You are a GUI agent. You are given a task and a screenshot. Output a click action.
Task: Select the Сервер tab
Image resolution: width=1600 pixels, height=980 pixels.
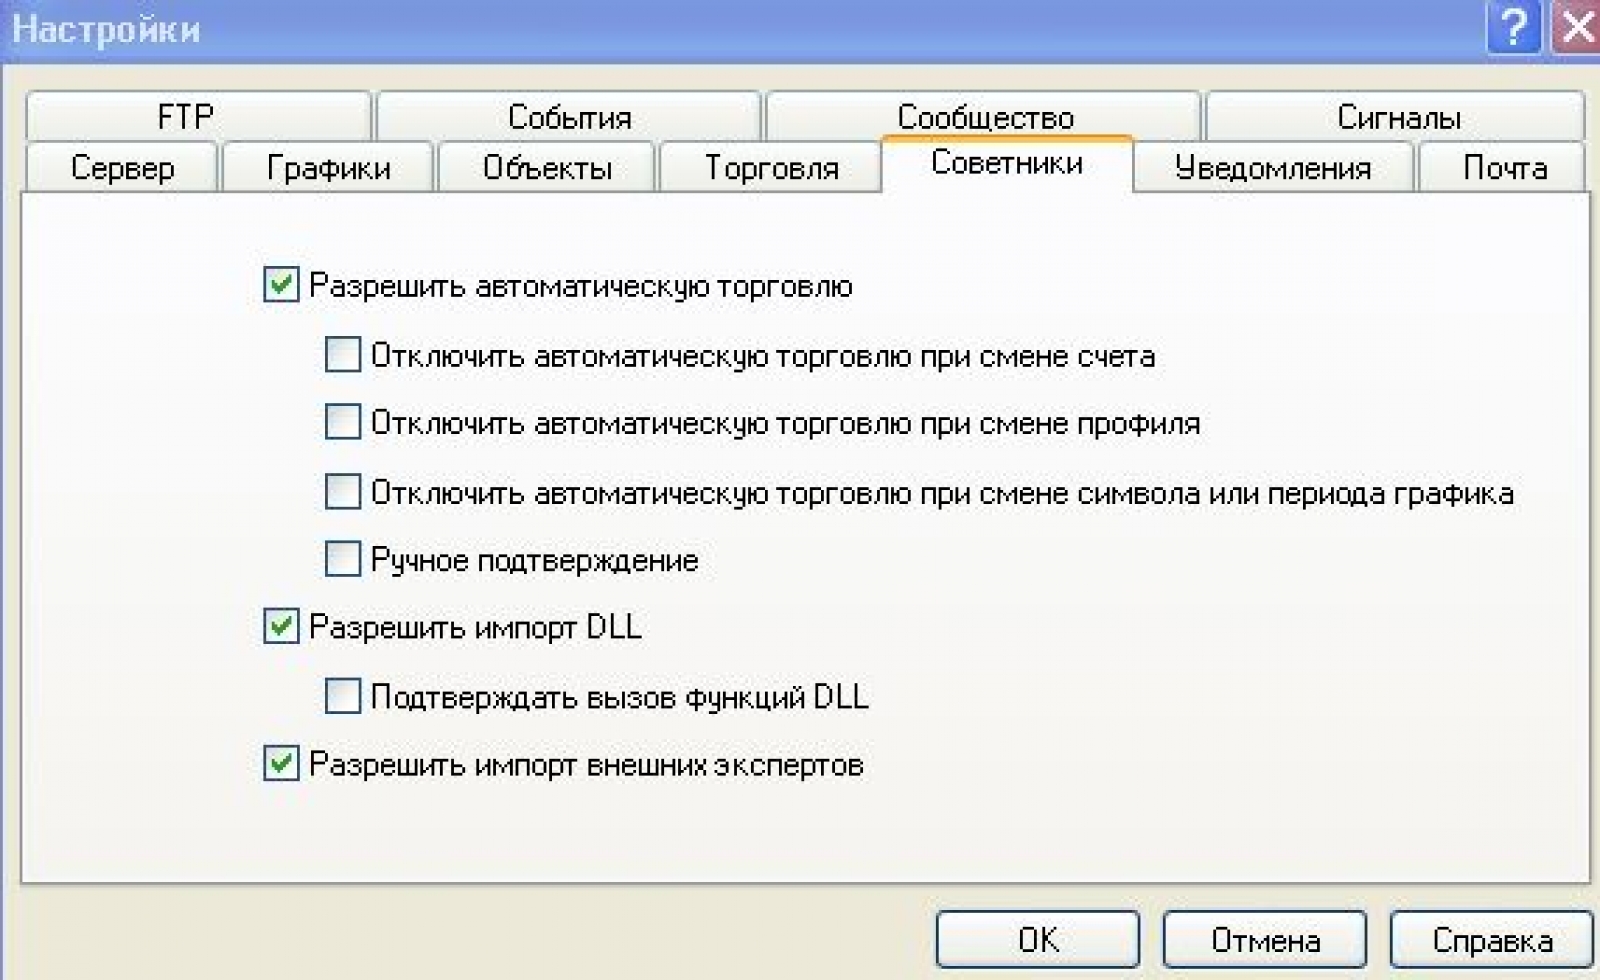click(122, 168)
